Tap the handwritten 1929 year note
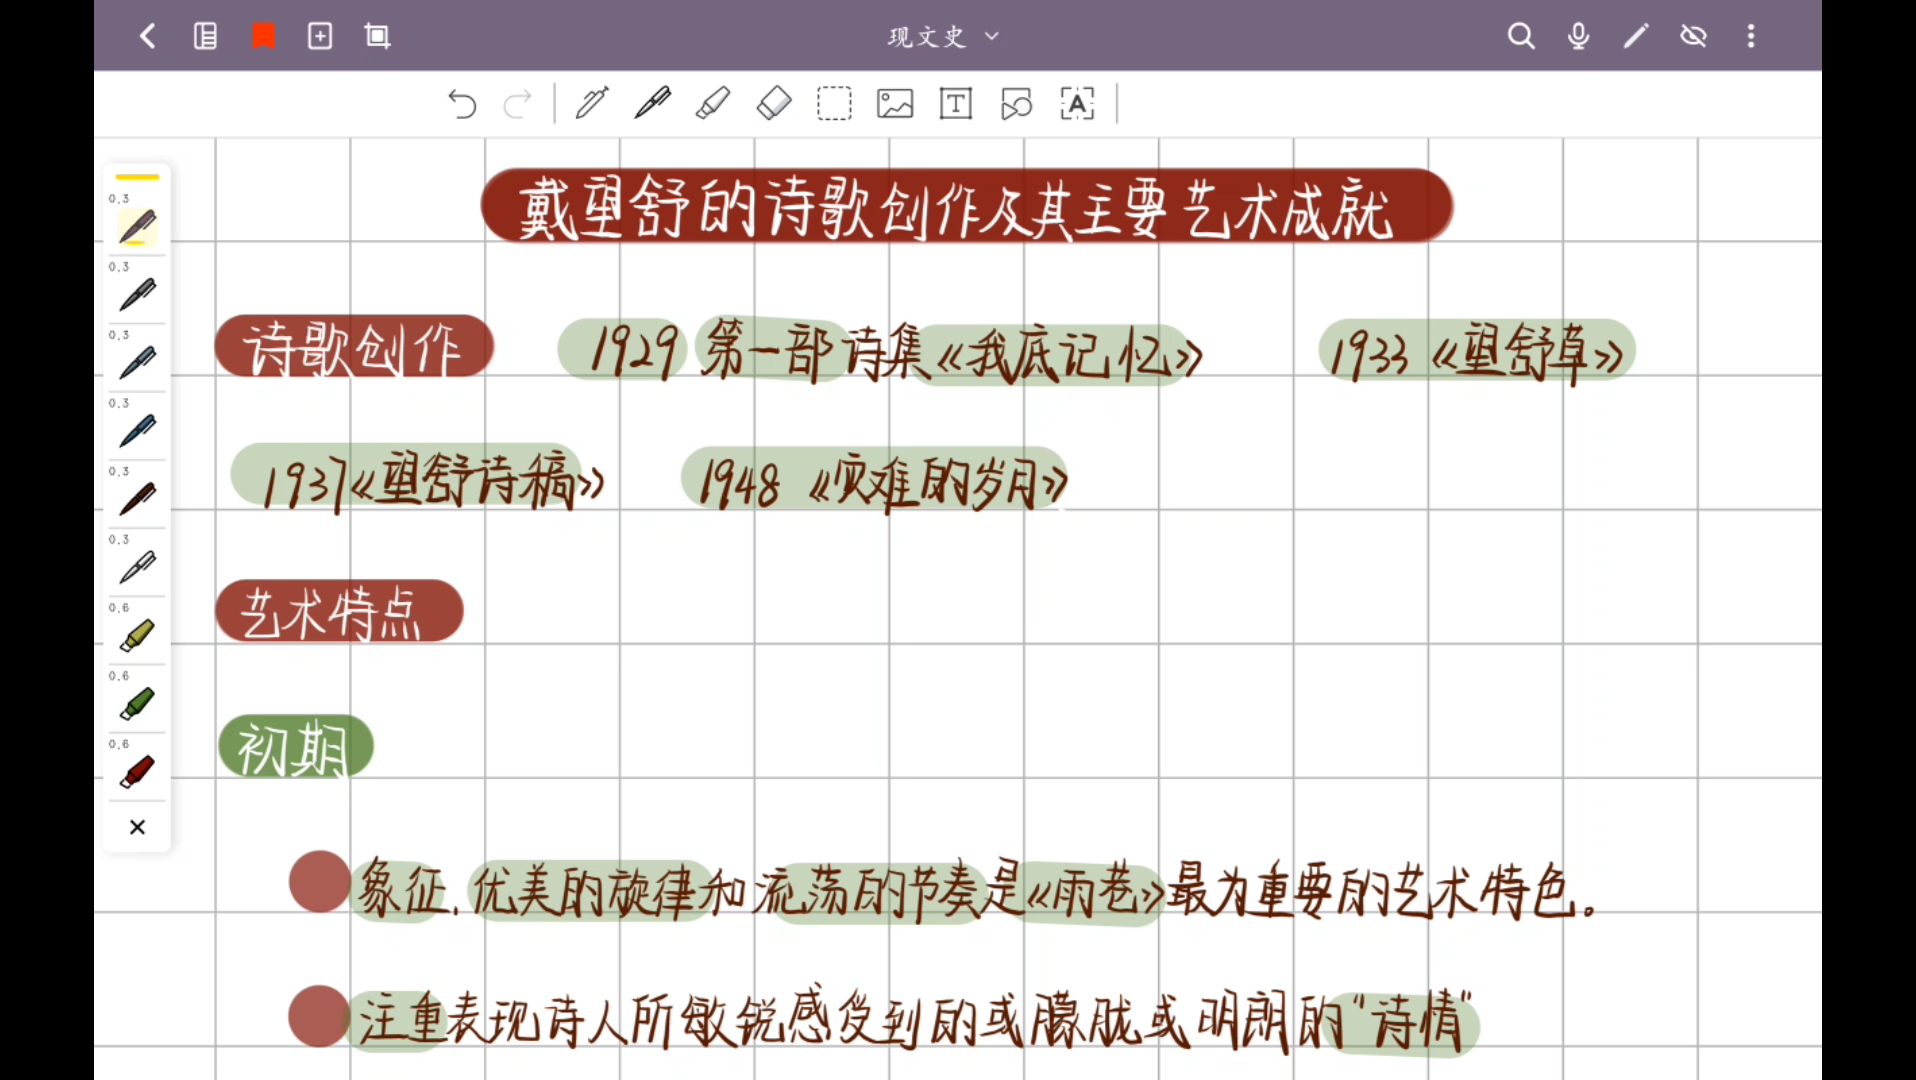The height and width of the screenshot is (1080, 1916). [x=633, y=349]
